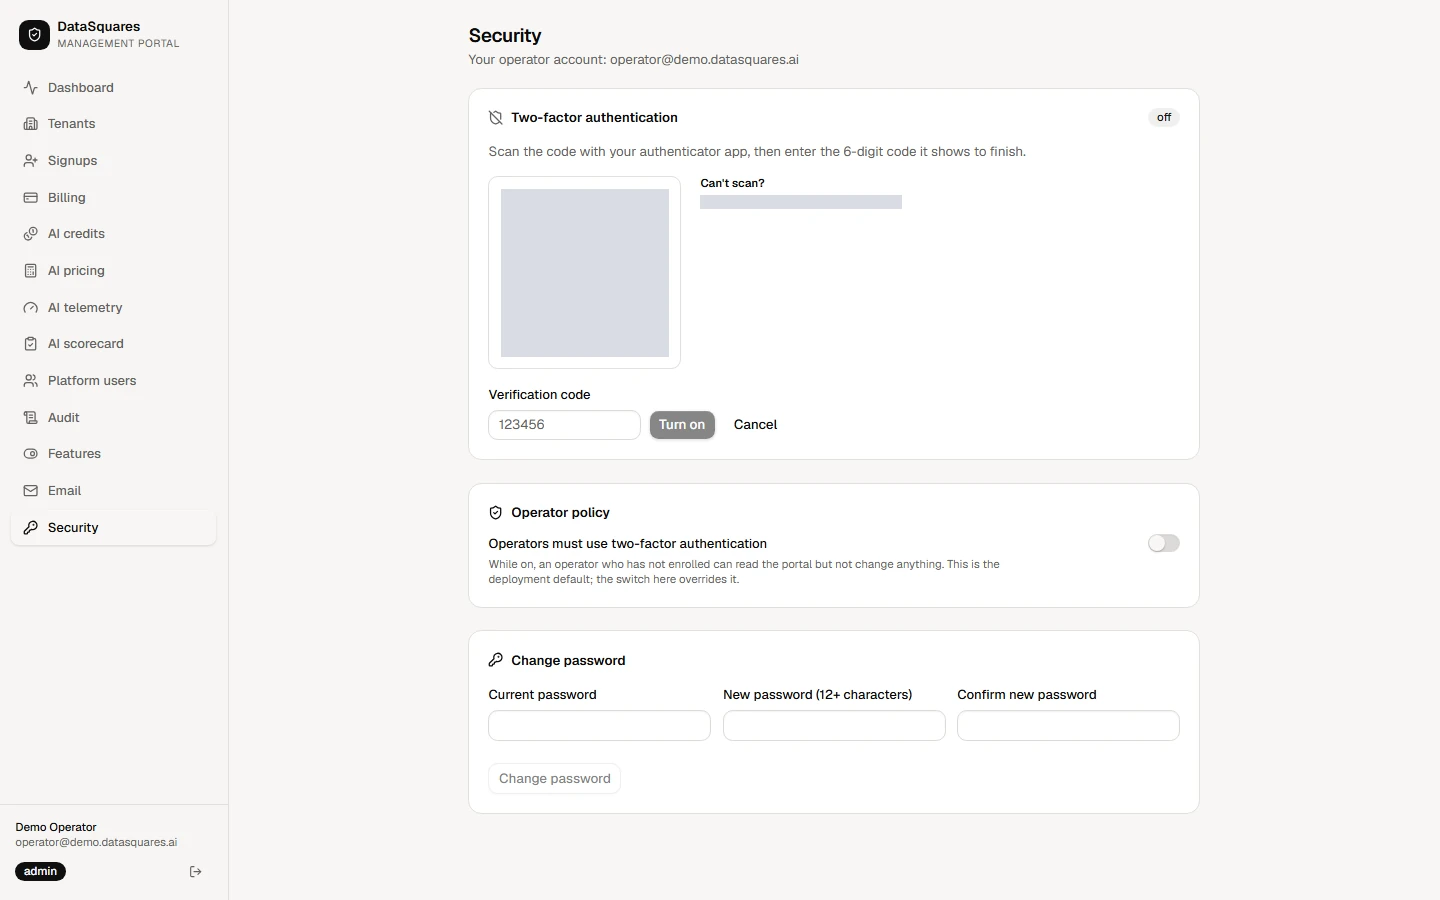Open the AI telemetry page
Viewport: 1440px width, 900px height.
114,308
